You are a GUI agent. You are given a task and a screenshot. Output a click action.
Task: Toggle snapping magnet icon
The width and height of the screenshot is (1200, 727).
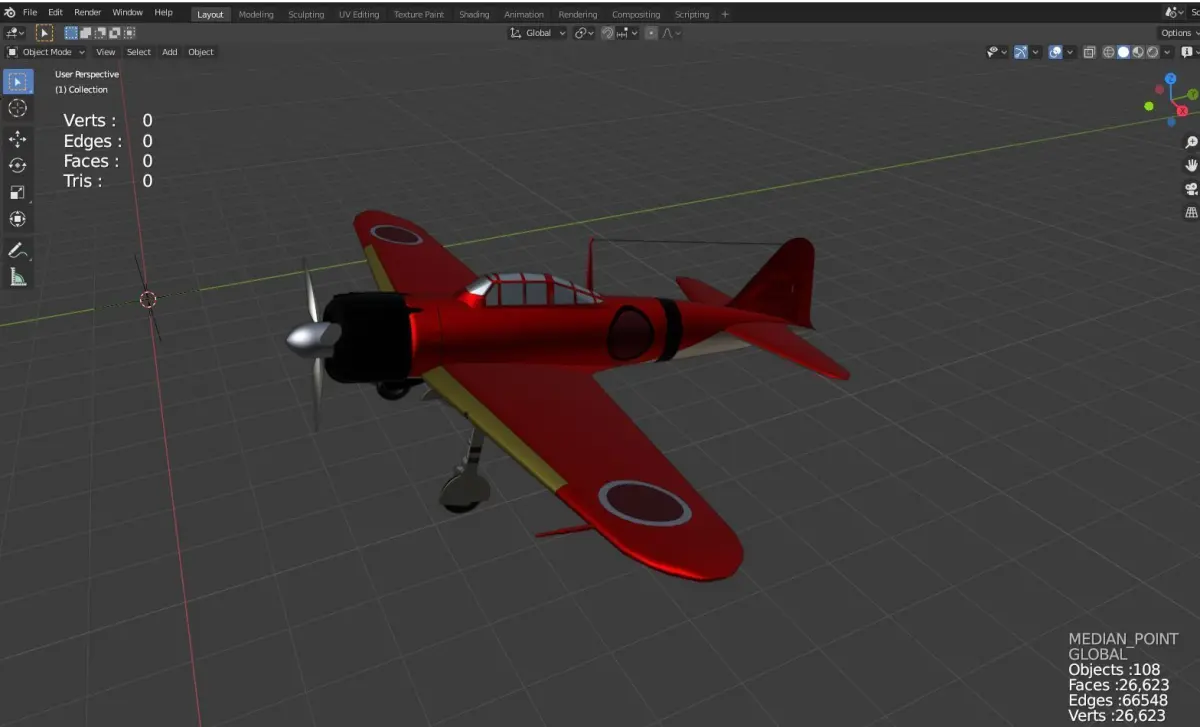607,33
